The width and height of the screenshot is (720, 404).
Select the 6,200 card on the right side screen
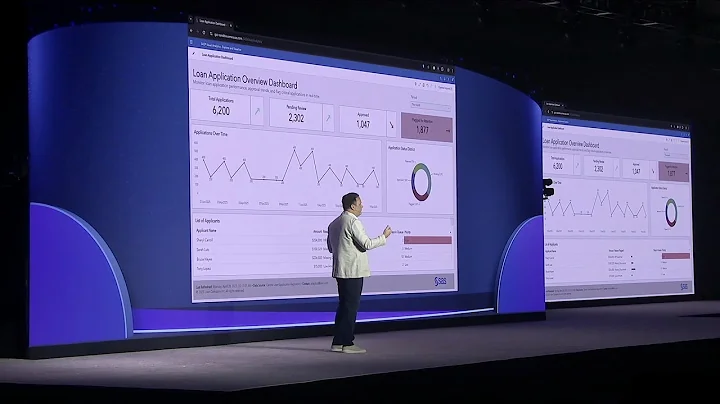coord(558,165)
